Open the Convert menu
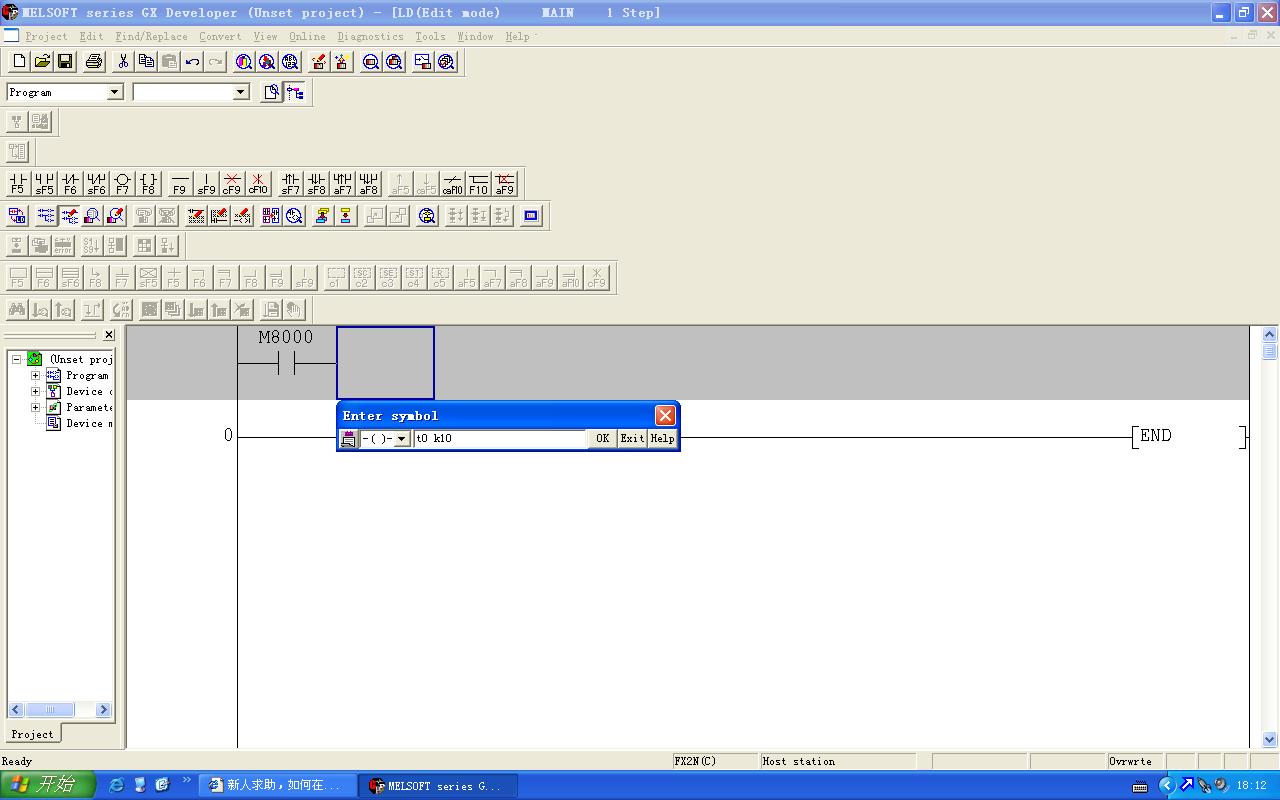This screenshot has height=800, width=1280. (x=220, y=36)
